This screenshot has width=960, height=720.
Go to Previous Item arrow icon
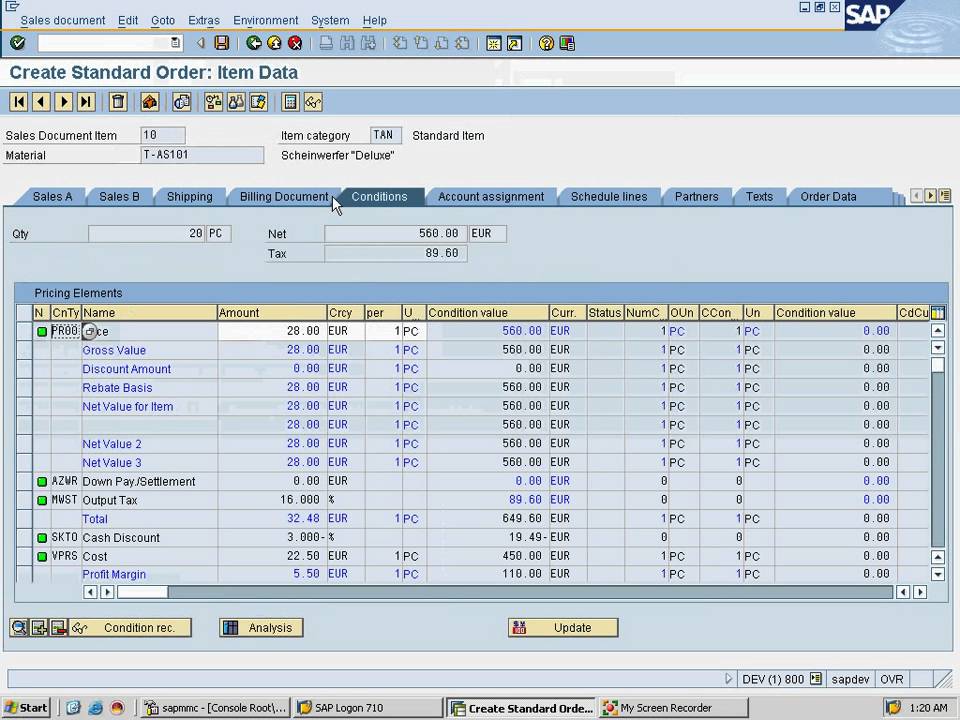[41, 102]
